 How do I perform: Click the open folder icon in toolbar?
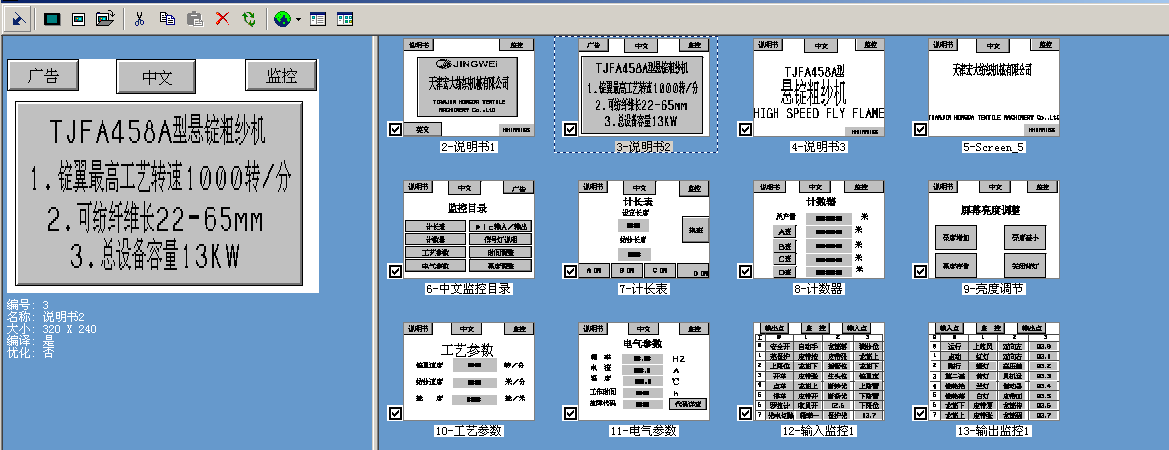coord(104,18)
